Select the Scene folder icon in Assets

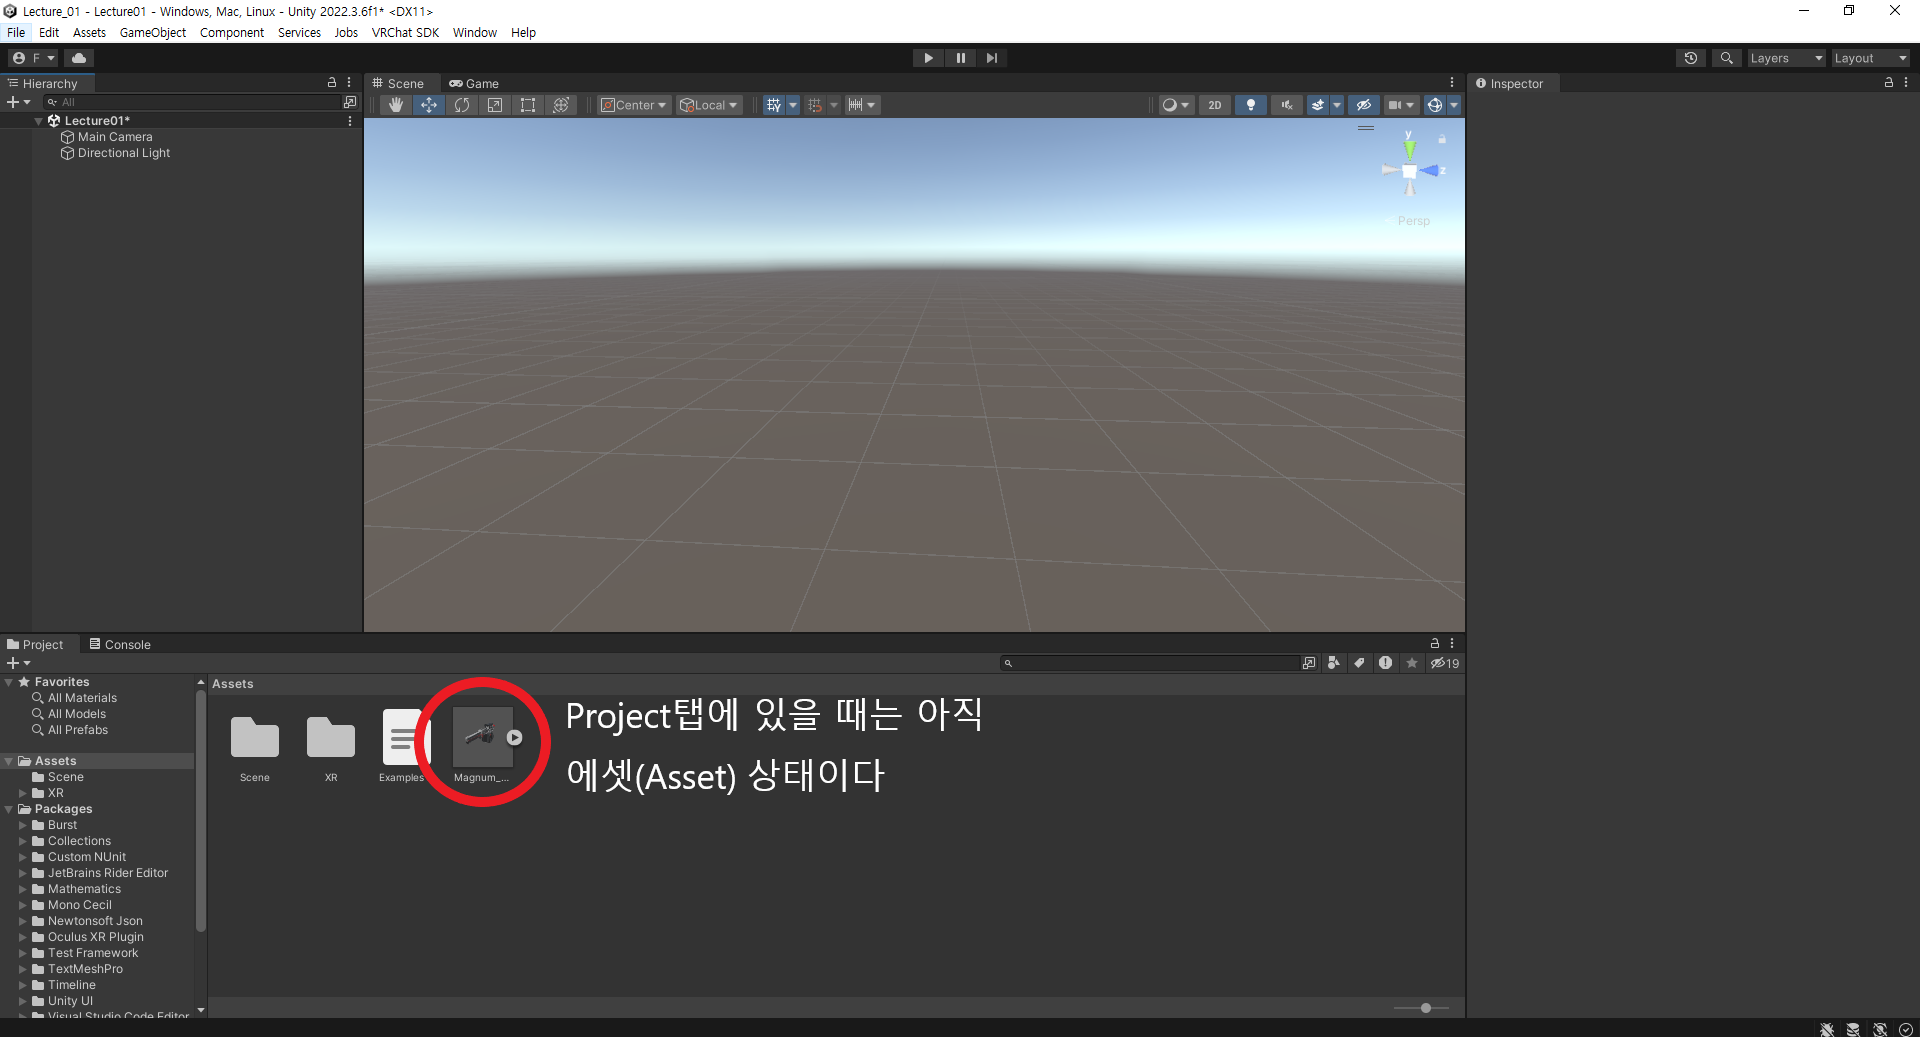(255, 738)
